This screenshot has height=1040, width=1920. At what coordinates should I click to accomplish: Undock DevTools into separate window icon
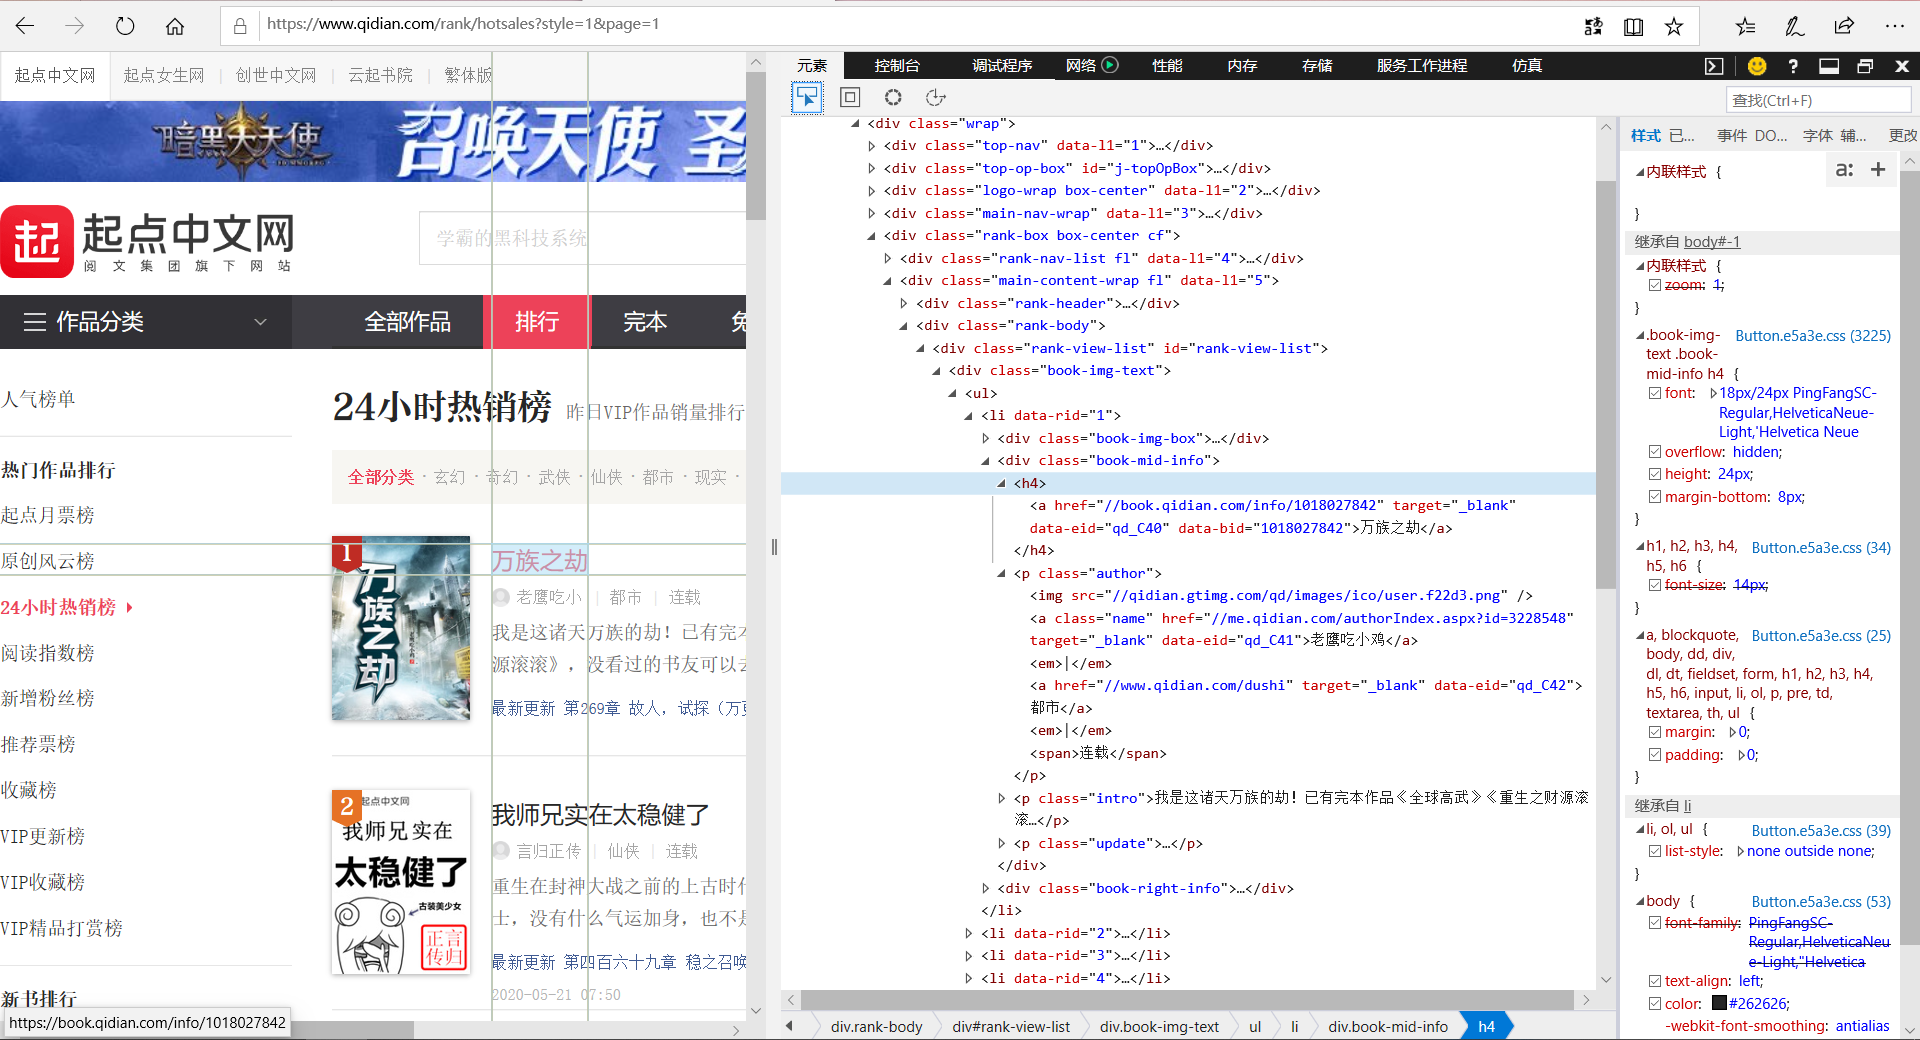click(x=1865, y=66)
